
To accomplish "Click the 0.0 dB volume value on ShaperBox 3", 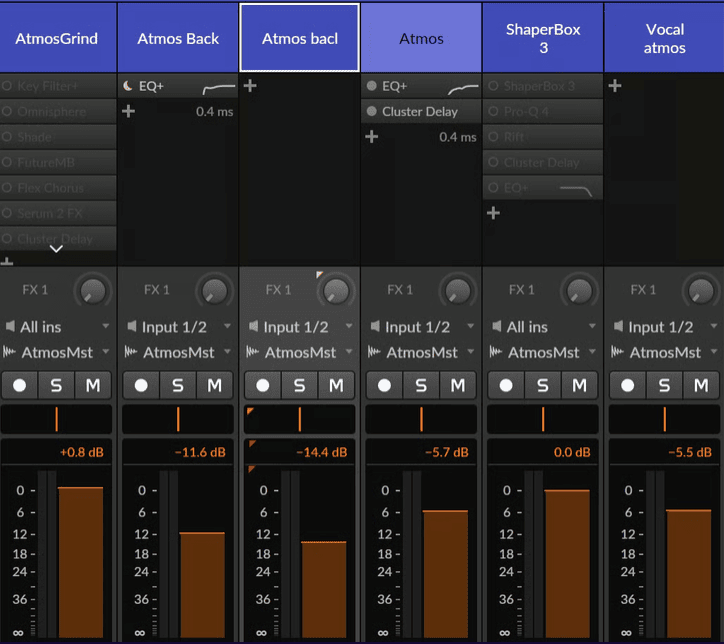I will tap(572, 452).
